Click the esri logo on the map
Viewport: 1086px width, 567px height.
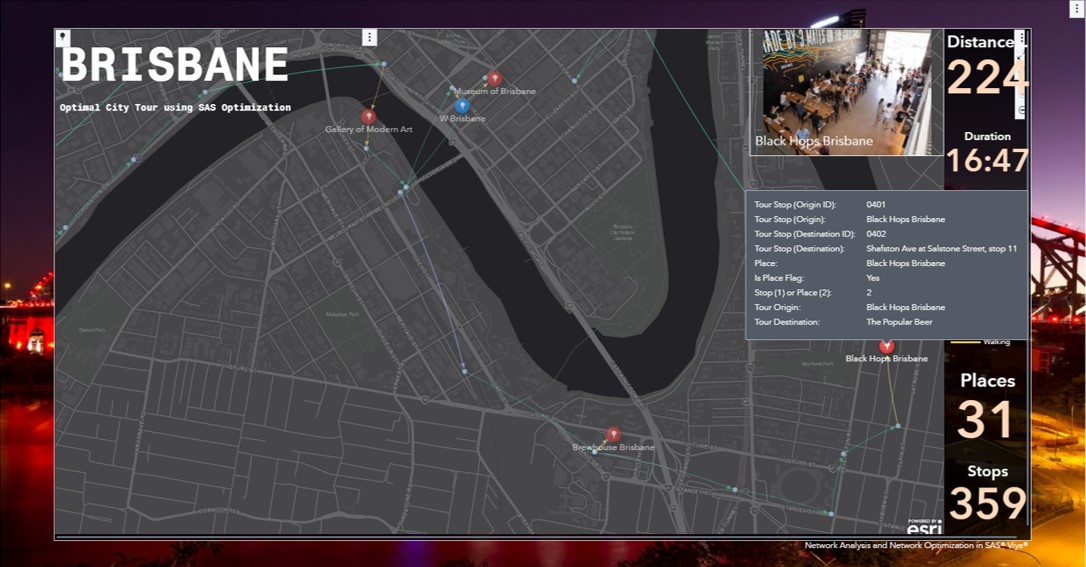[925, 527]
